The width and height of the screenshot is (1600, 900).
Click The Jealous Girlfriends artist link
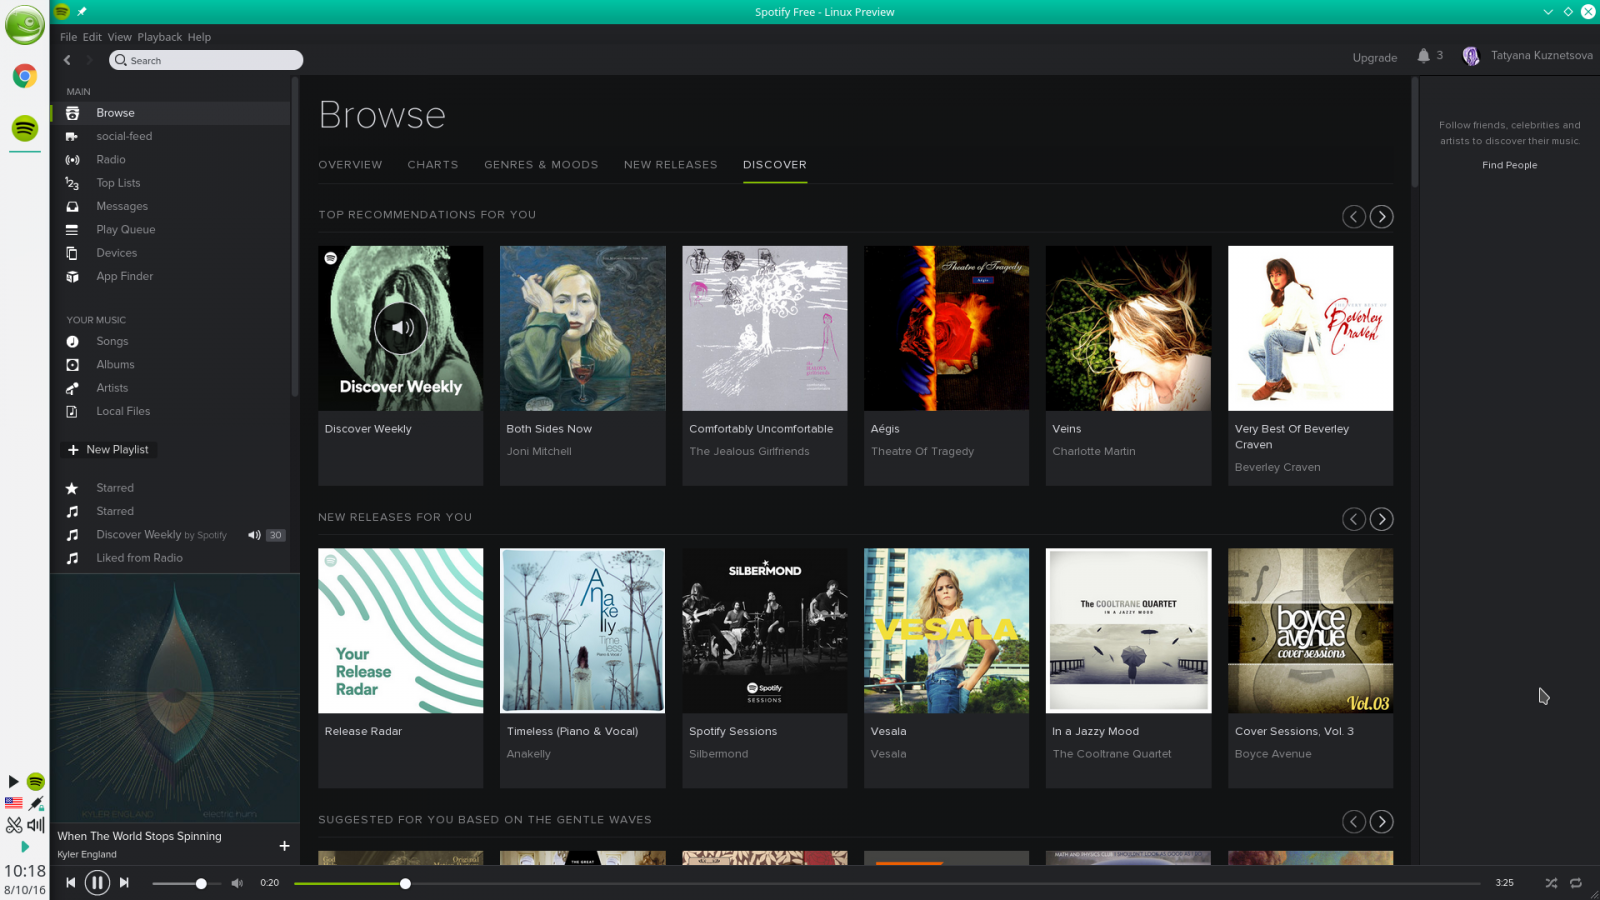(x=749, y=452)
